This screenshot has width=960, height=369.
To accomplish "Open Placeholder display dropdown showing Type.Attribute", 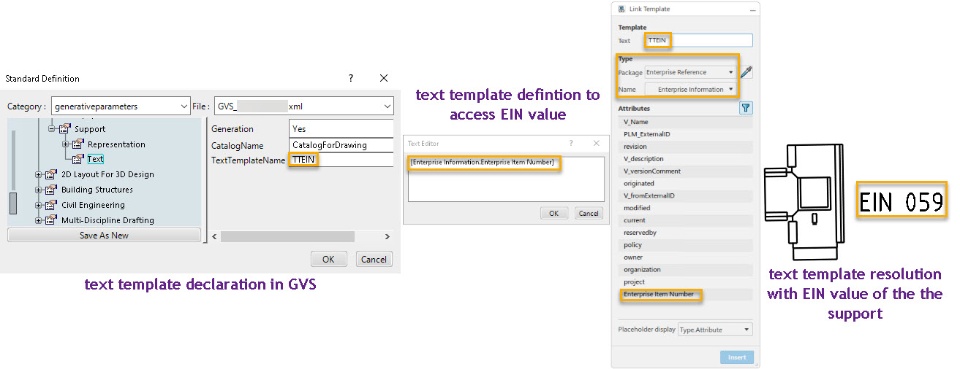I will [714, 329].
